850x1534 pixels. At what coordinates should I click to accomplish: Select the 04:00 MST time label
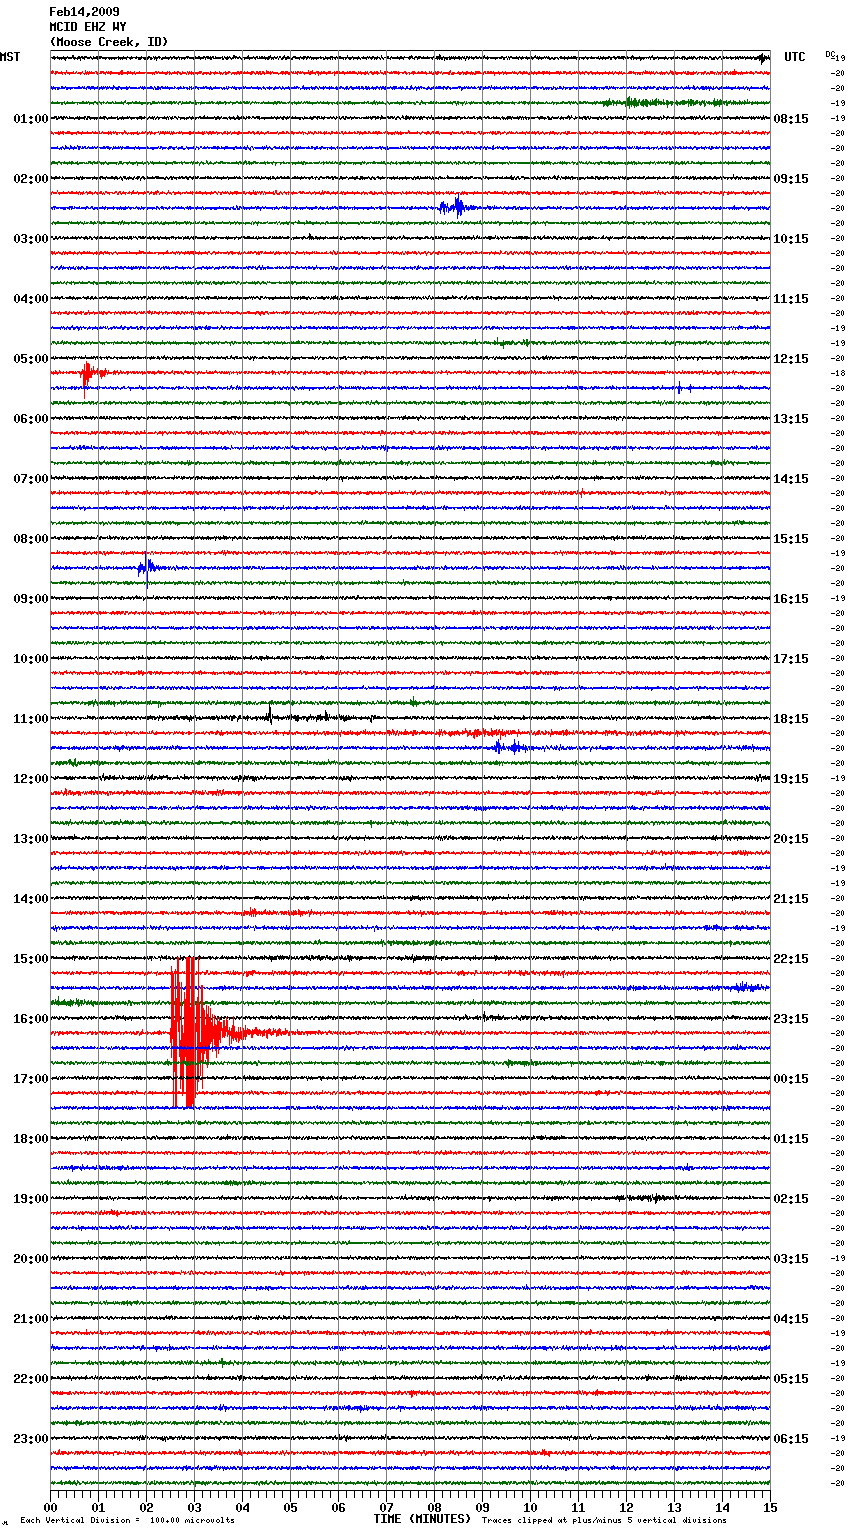(31, 299)
